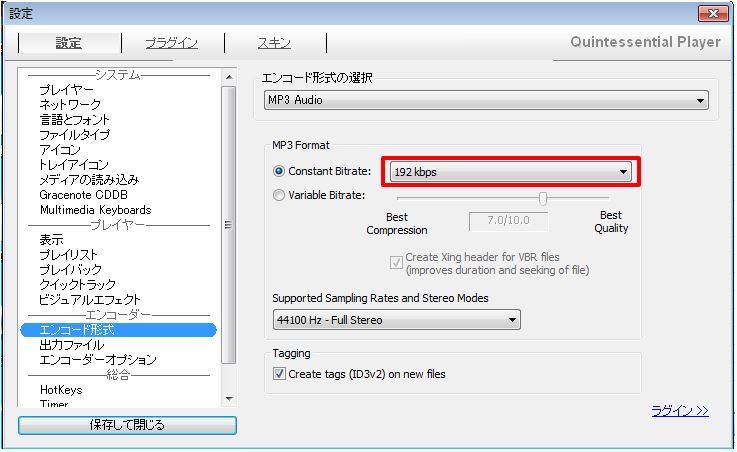737x452 pixels.
Task: Select エンコーダーオプション in the list
Action: (x=98, y=360)
